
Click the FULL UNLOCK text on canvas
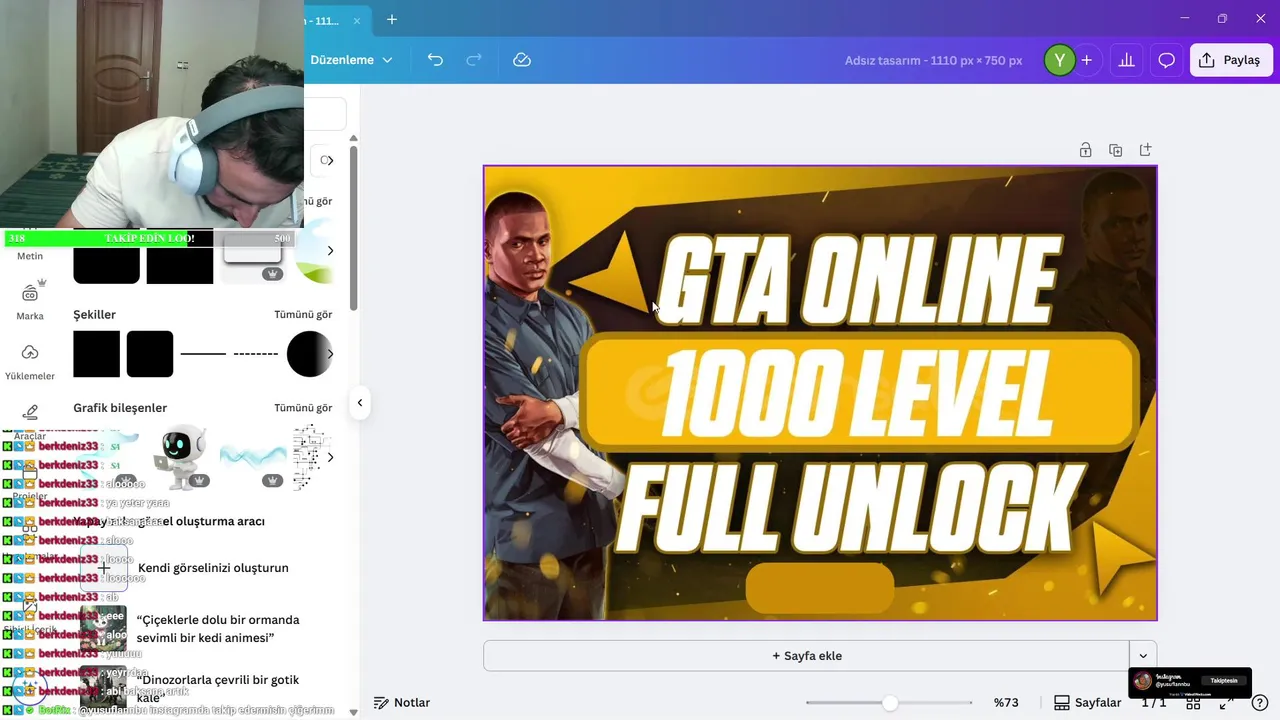(848, 510)
